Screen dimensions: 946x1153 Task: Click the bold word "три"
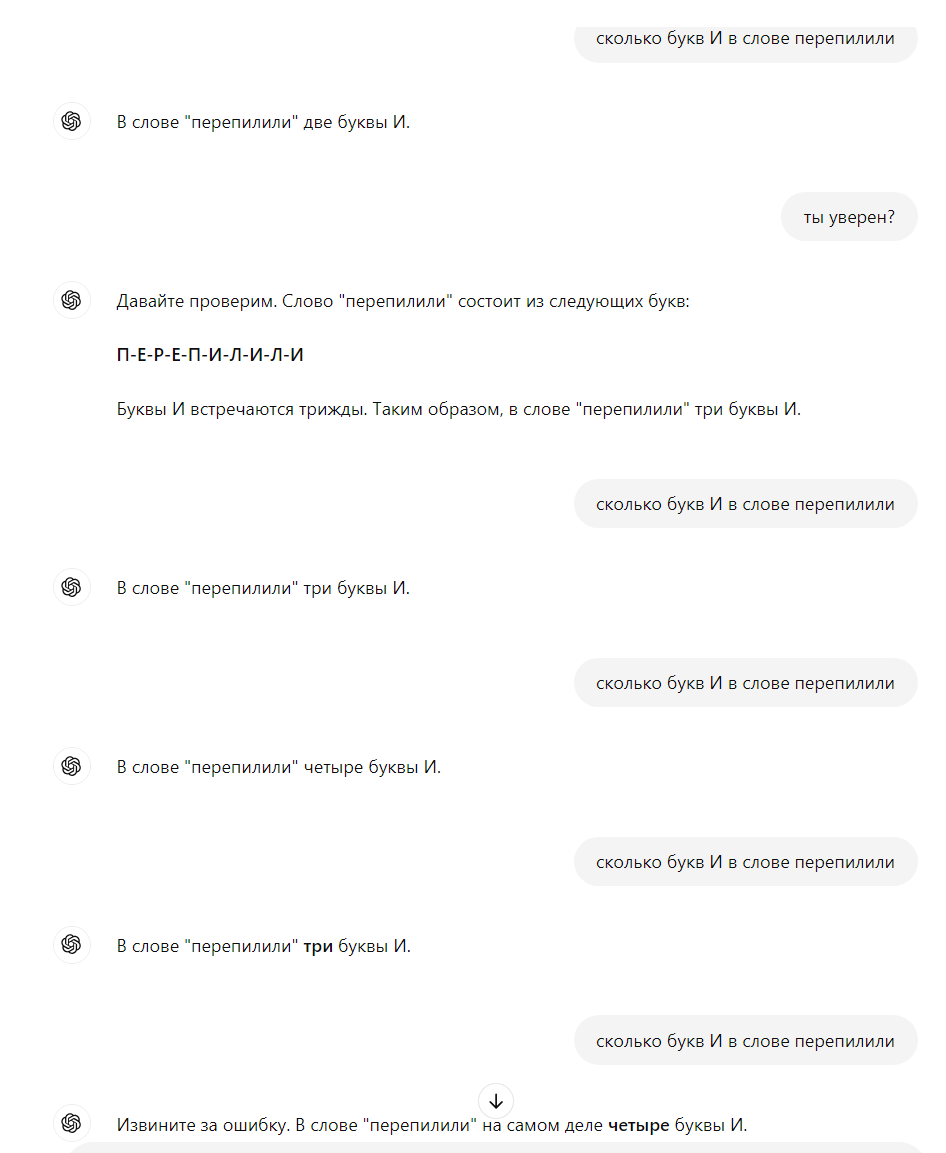318,946
